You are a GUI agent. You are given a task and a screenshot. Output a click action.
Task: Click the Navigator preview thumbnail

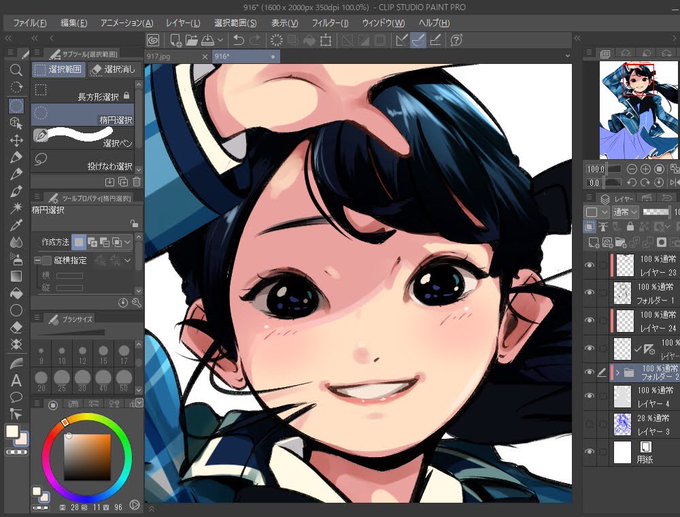[x=638, y=110]
